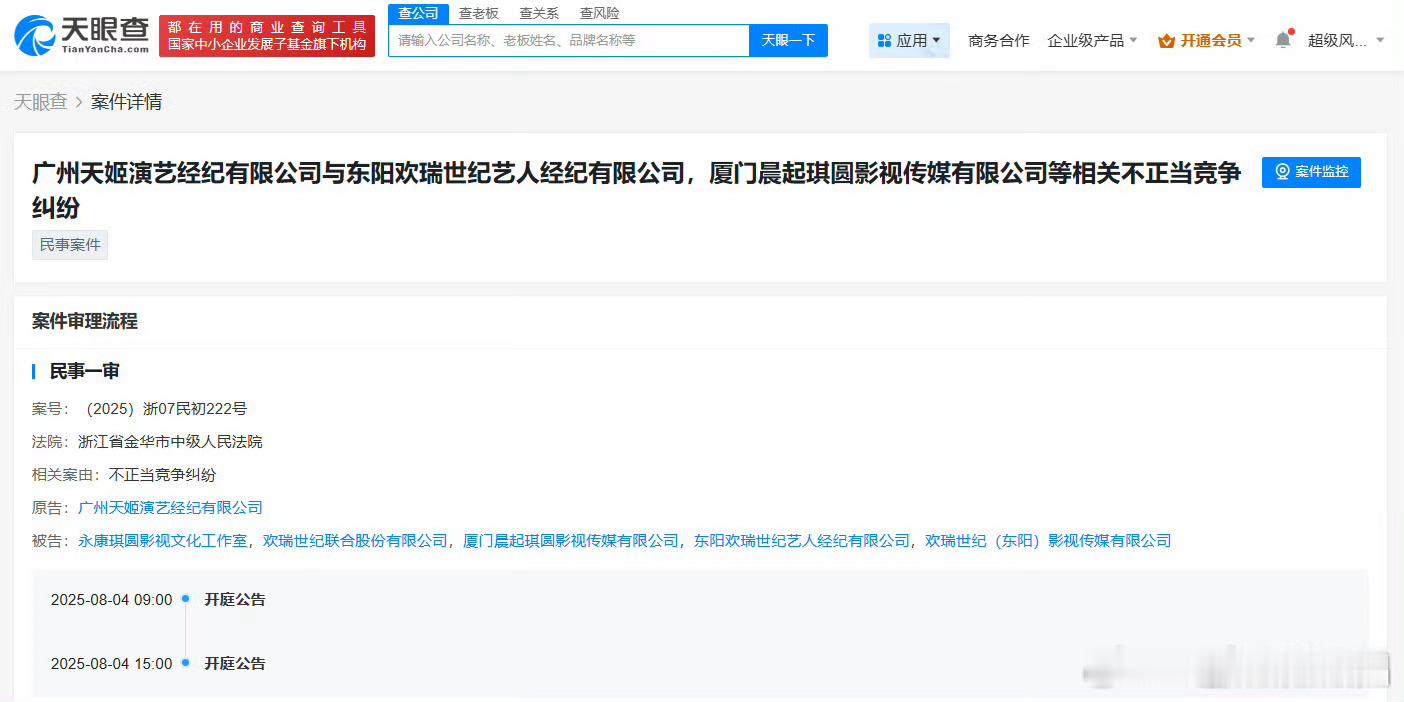Click 案件审理流程 section heading

pos(85,322)
